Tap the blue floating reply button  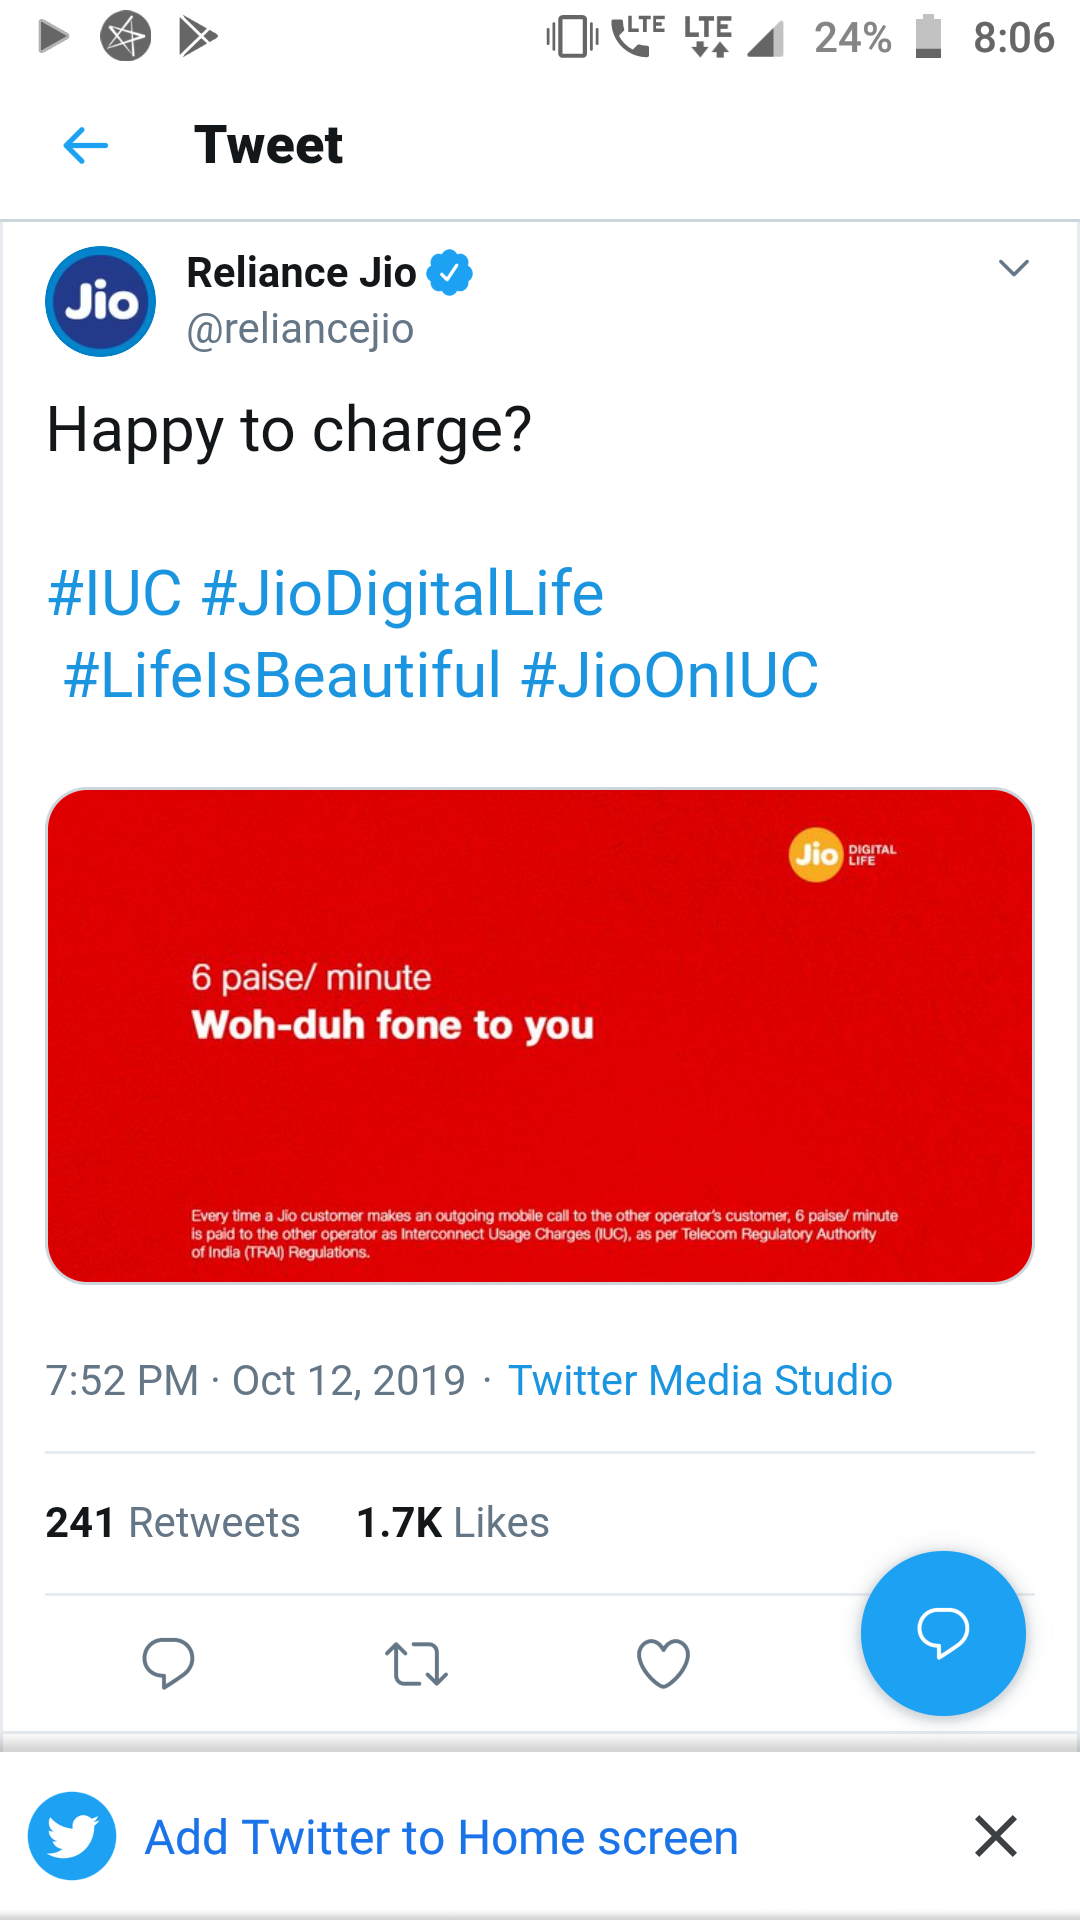[x=942, y=1633]
